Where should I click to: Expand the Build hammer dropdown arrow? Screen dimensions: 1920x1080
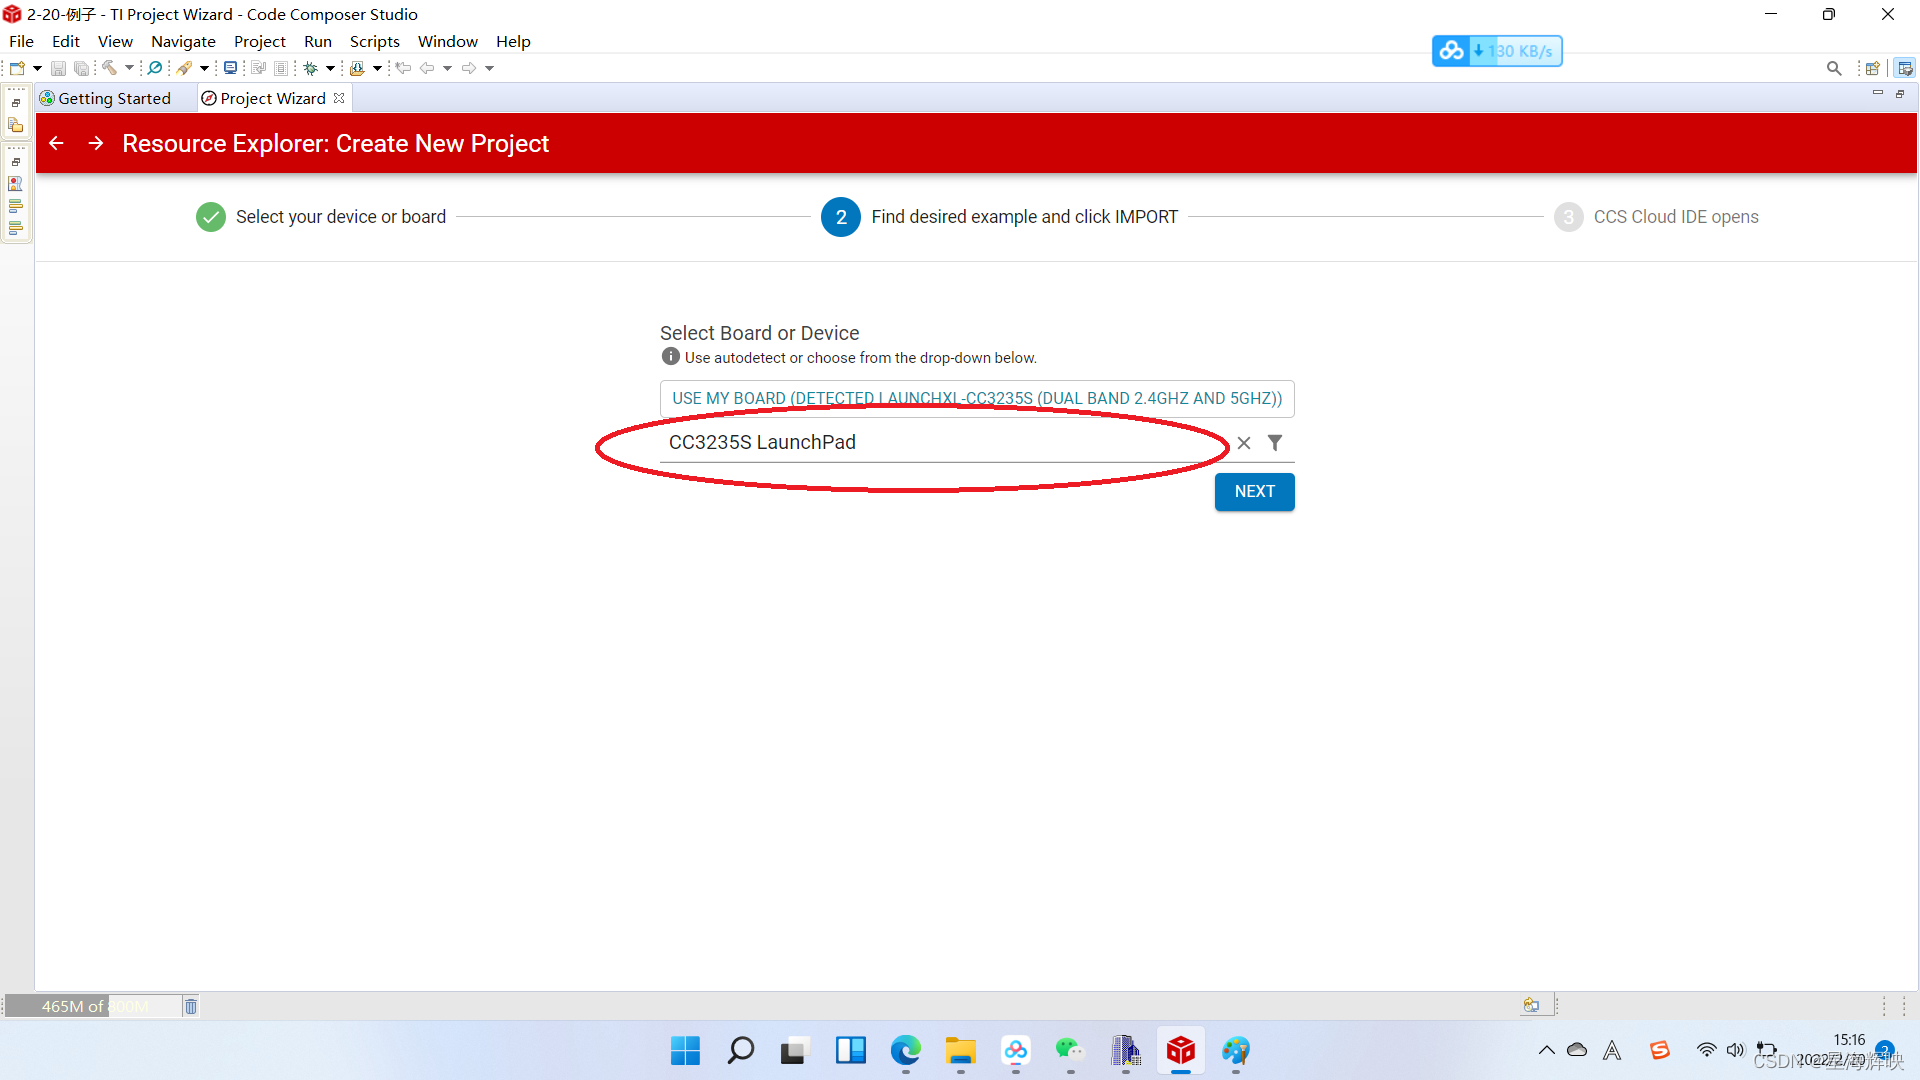129,68
